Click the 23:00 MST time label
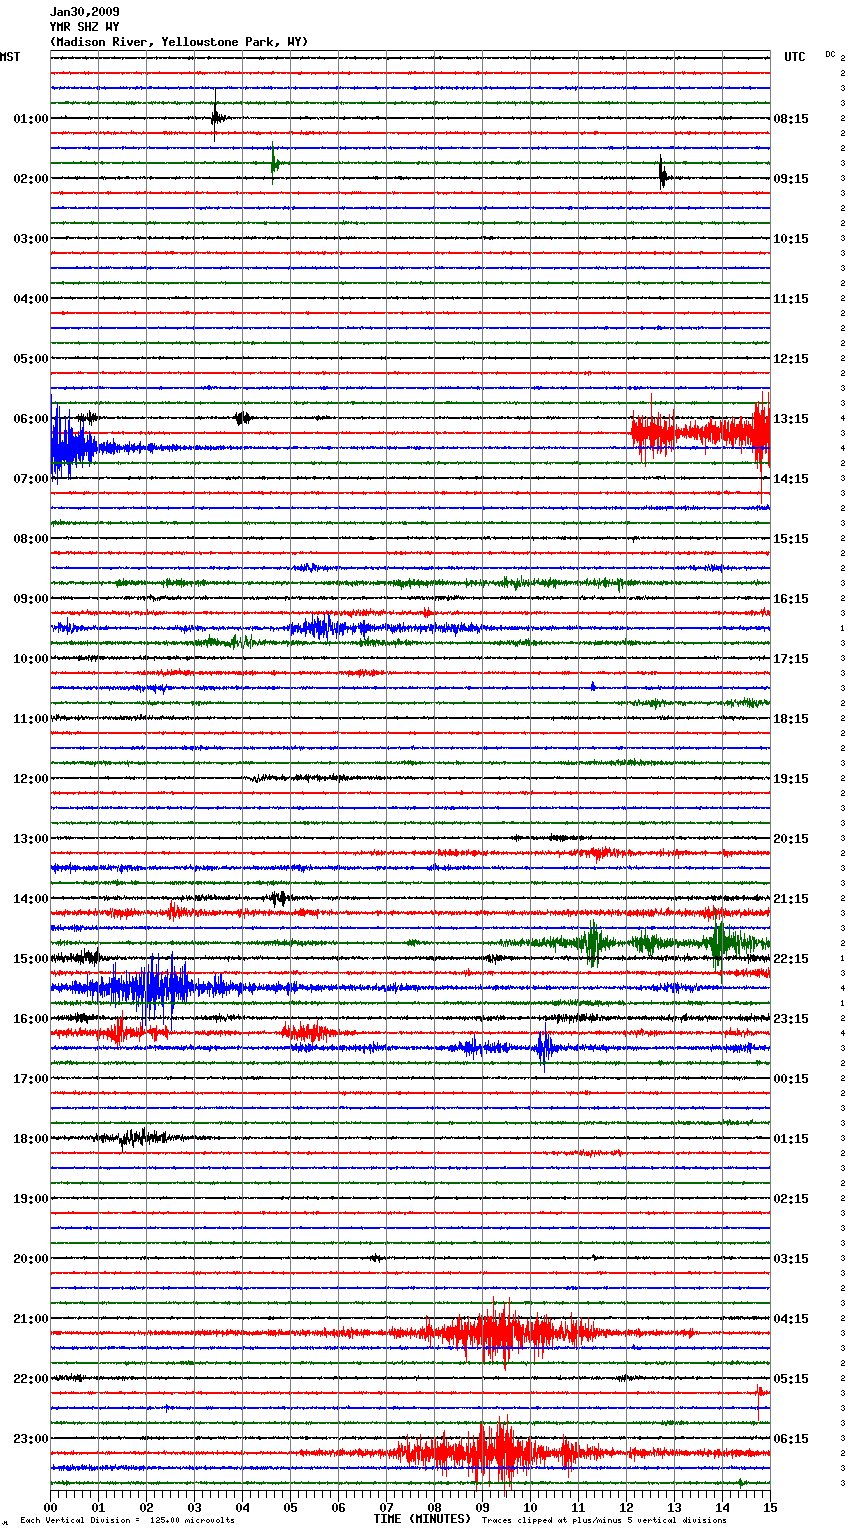Image resolution: width=850 pixels, height=1534 pixels. 31,1439
